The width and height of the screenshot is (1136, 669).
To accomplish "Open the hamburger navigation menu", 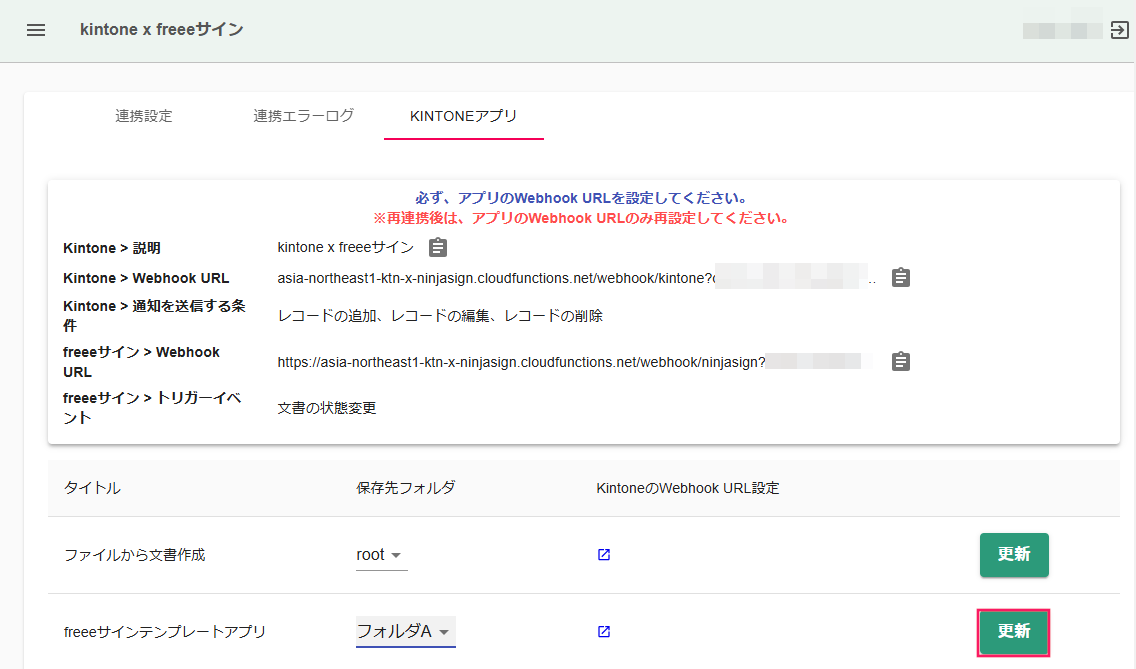I will tap(36, 30).
